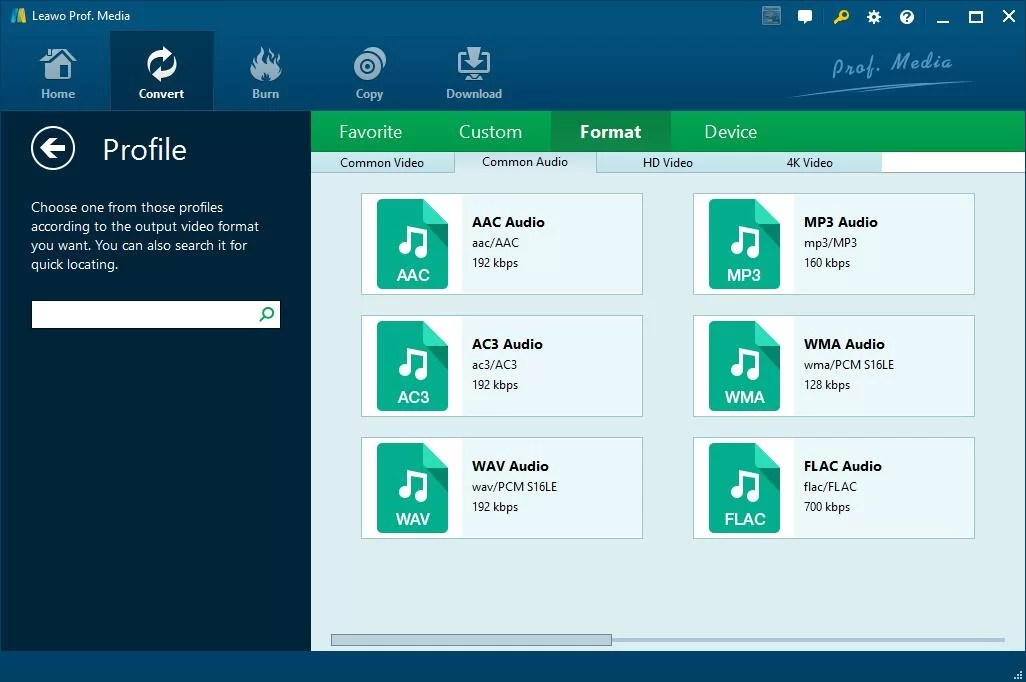Click the feedback chat bubble icon
This screenshot has width=1026, height=682.
[805, 16]
